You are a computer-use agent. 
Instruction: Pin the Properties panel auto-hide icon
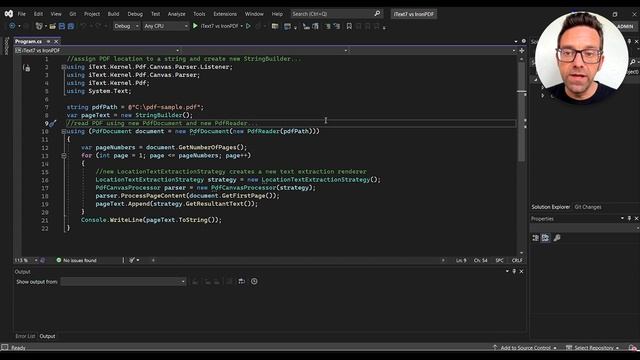point(629,218)
